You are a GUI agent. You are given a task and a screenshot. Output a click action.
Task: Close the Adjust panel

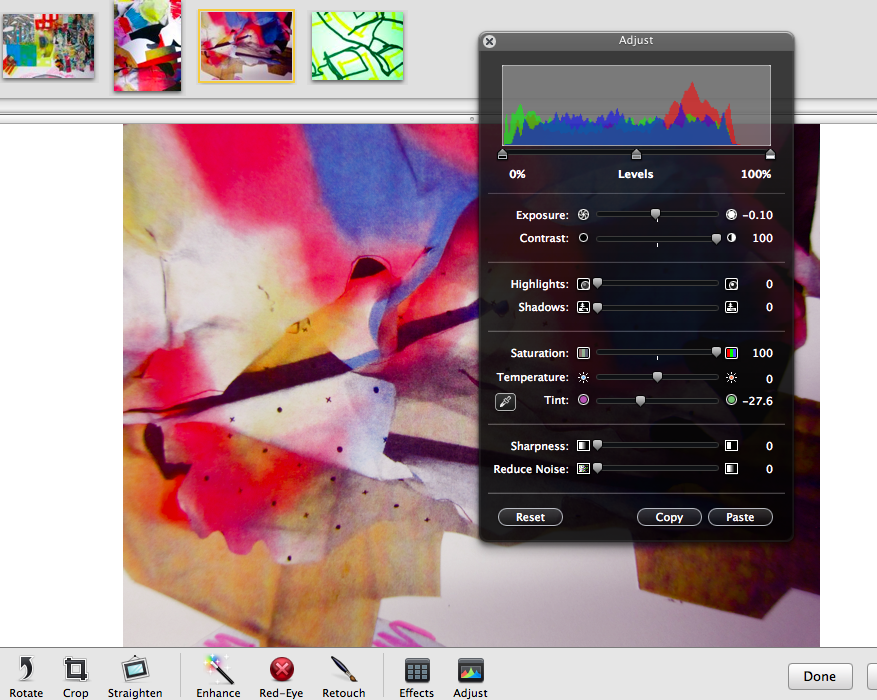(x=489, y=41)
